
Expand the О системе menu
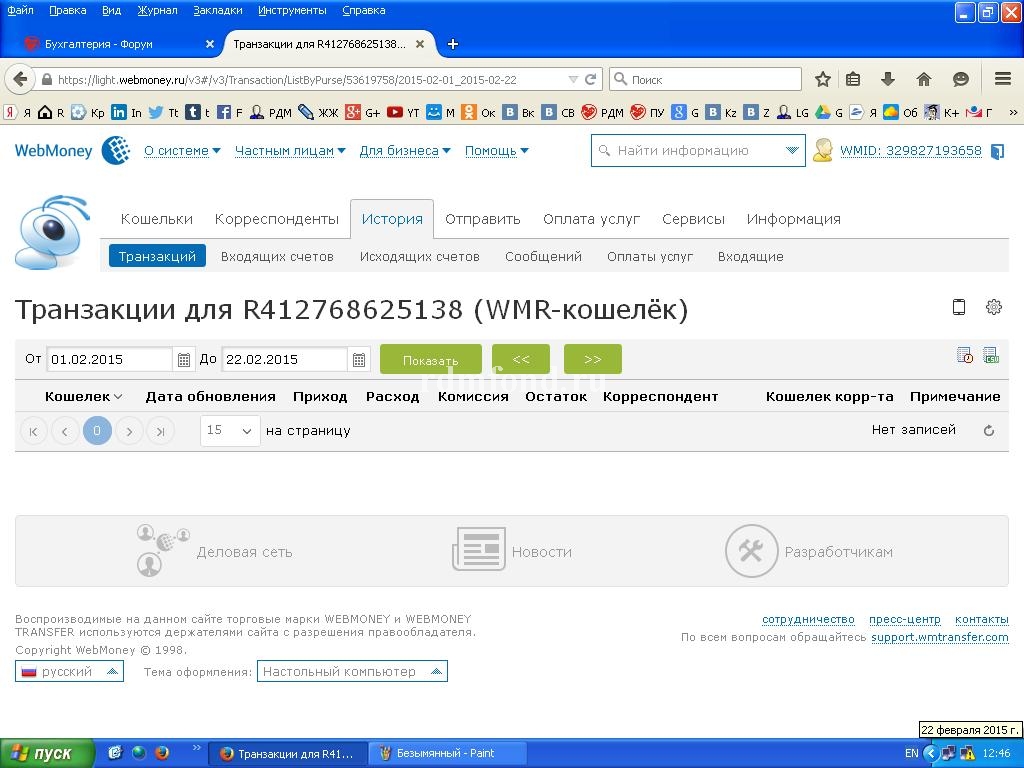click(182, 151)
